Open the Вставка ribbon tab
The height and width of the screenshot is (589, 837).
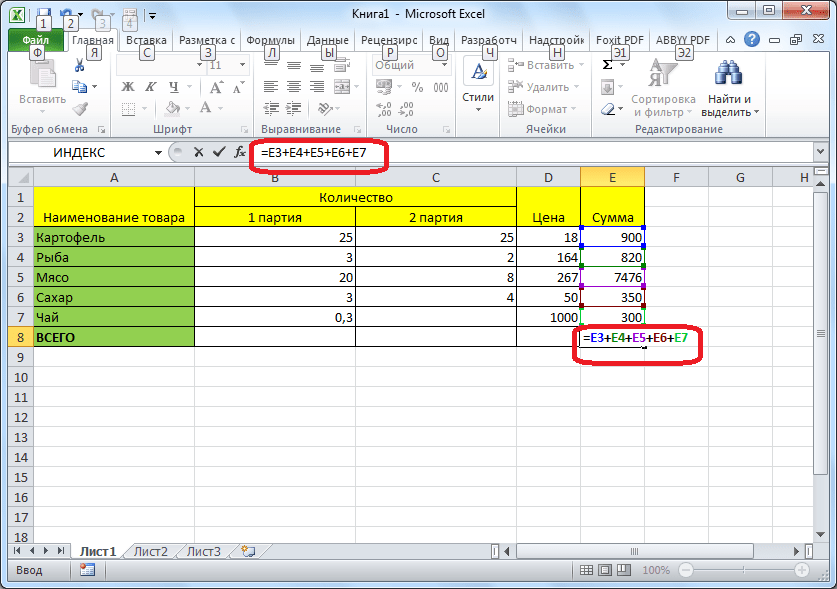coord(146,41)
